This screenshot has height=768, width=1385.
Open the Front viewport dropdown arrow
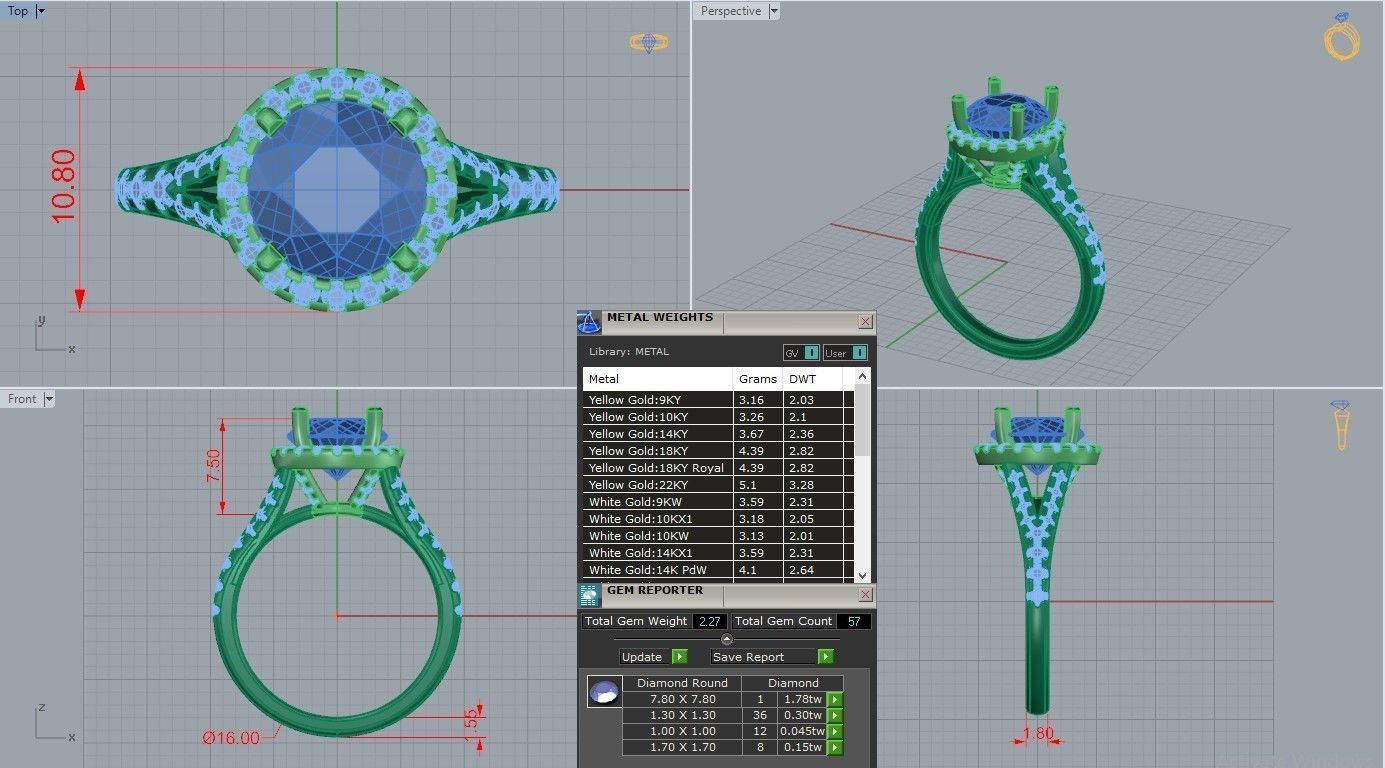(x=49, y=399)
